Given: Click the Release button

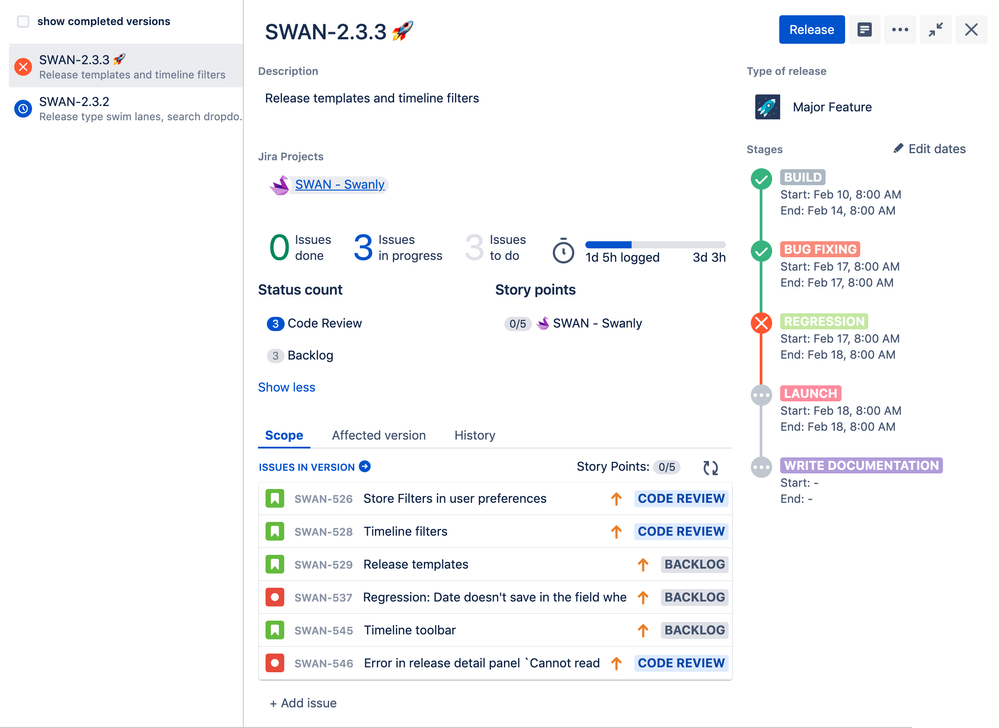Looking at the screenshot, I should (x=811, y=29).
